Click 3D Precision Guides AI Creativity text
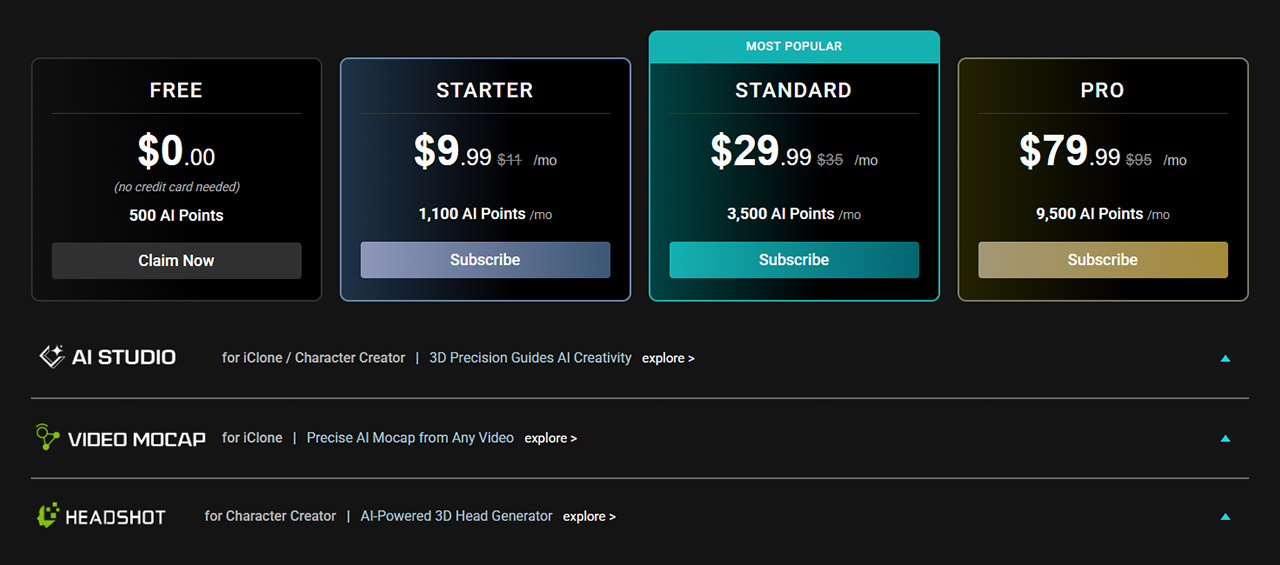Screen dimensions: 1280x565 click(530, 358)
